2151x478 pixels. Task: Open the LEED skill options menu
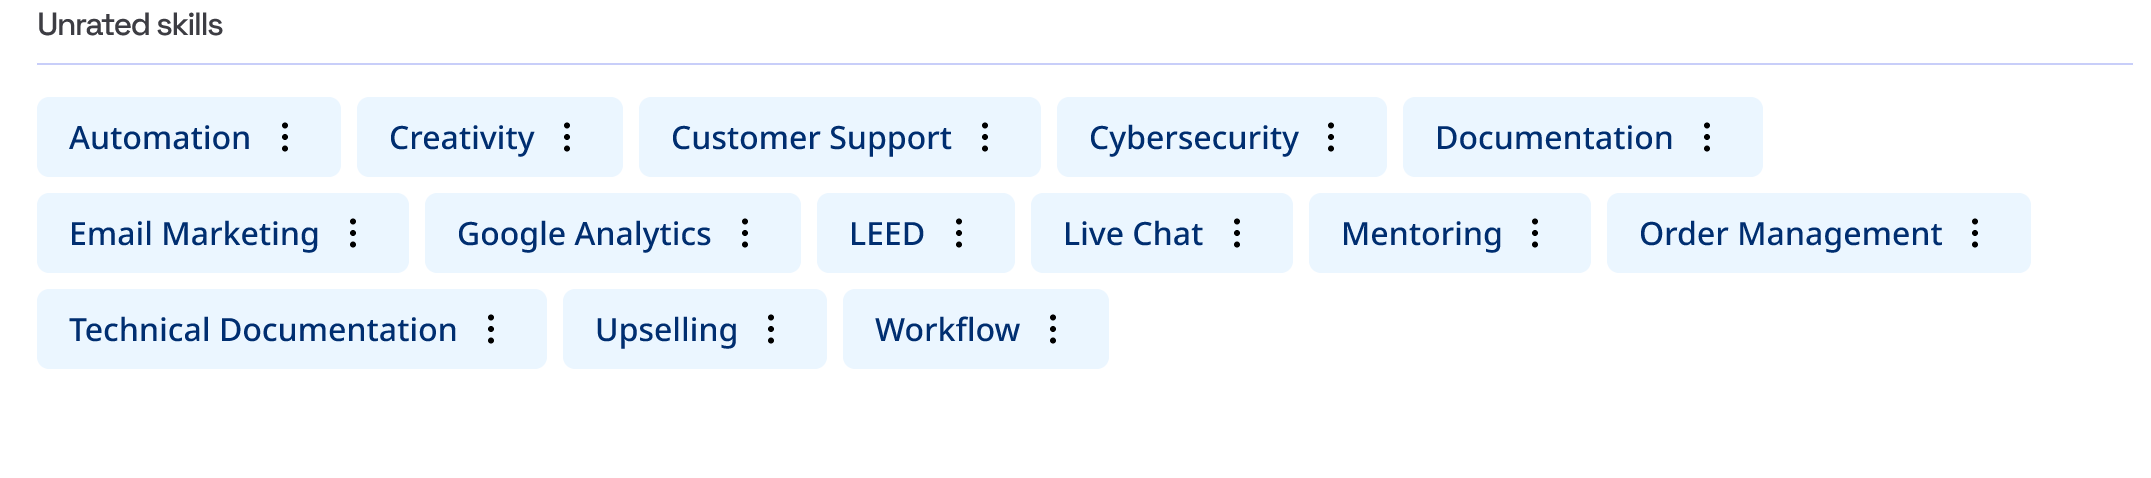[x=959, y=233]
